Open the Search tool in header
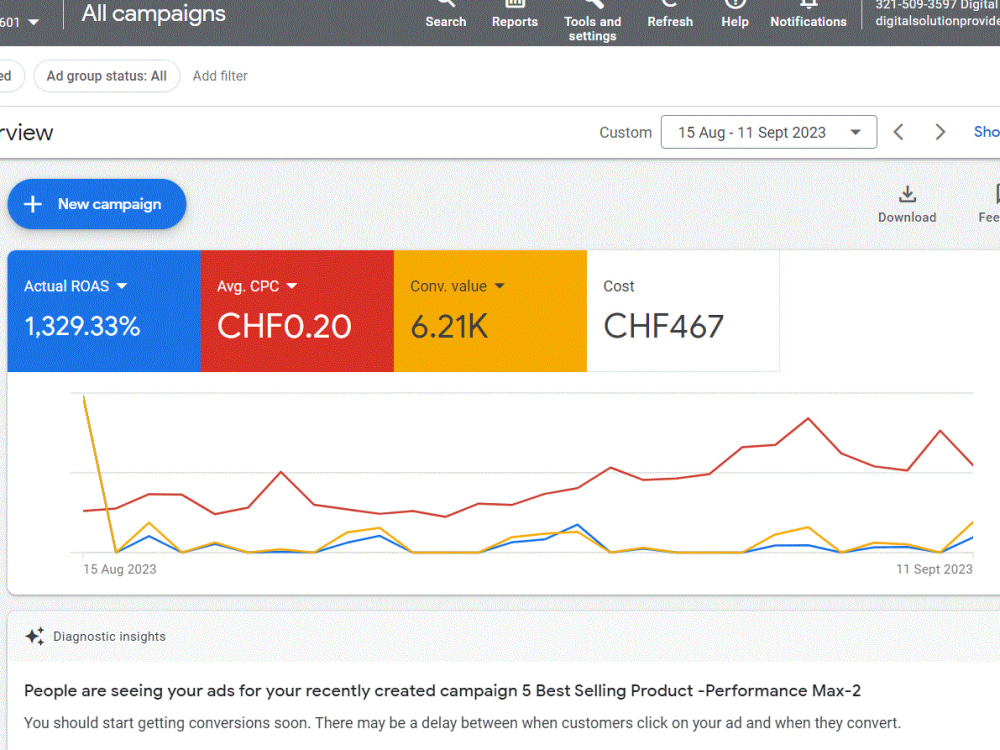 click(x=445, y=15)
